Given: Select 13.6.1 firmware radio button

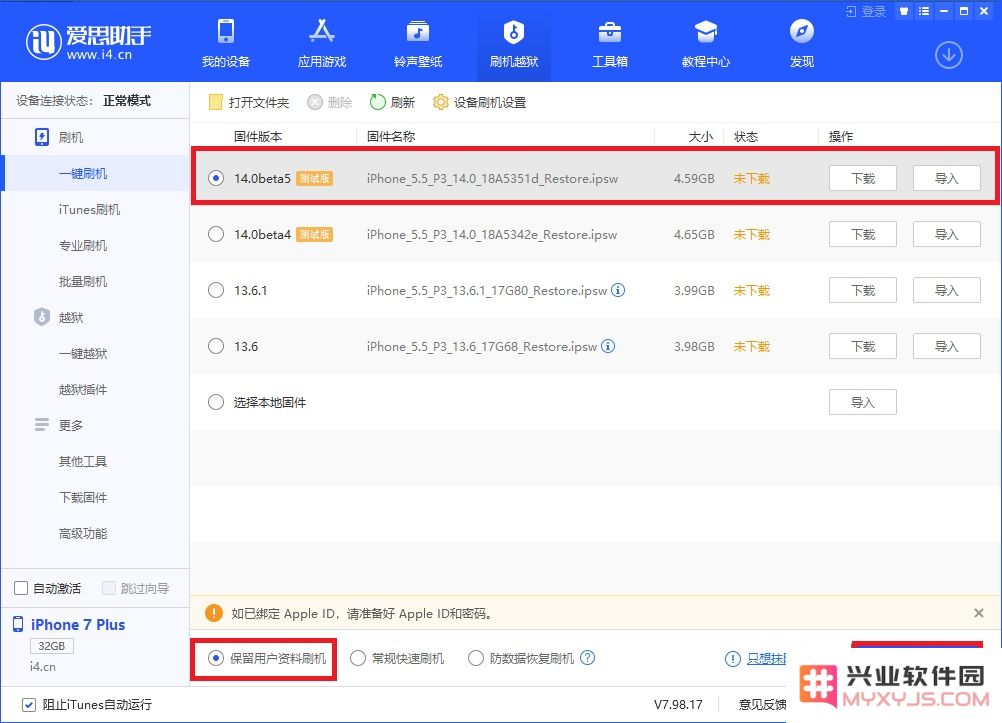Looking at the screenshot, I should coord(216,290).
